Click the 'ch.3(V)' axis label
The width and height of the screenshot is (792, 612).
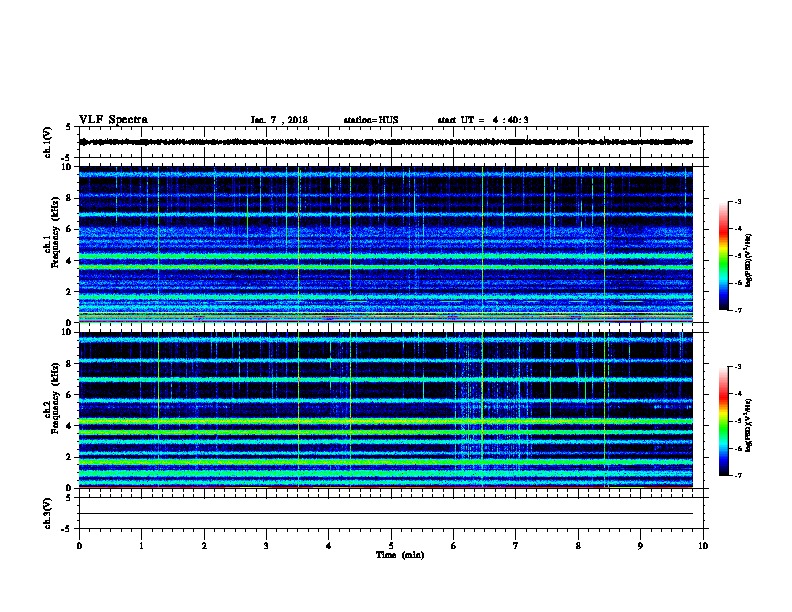pyautogui.click(x=47, y=513)
